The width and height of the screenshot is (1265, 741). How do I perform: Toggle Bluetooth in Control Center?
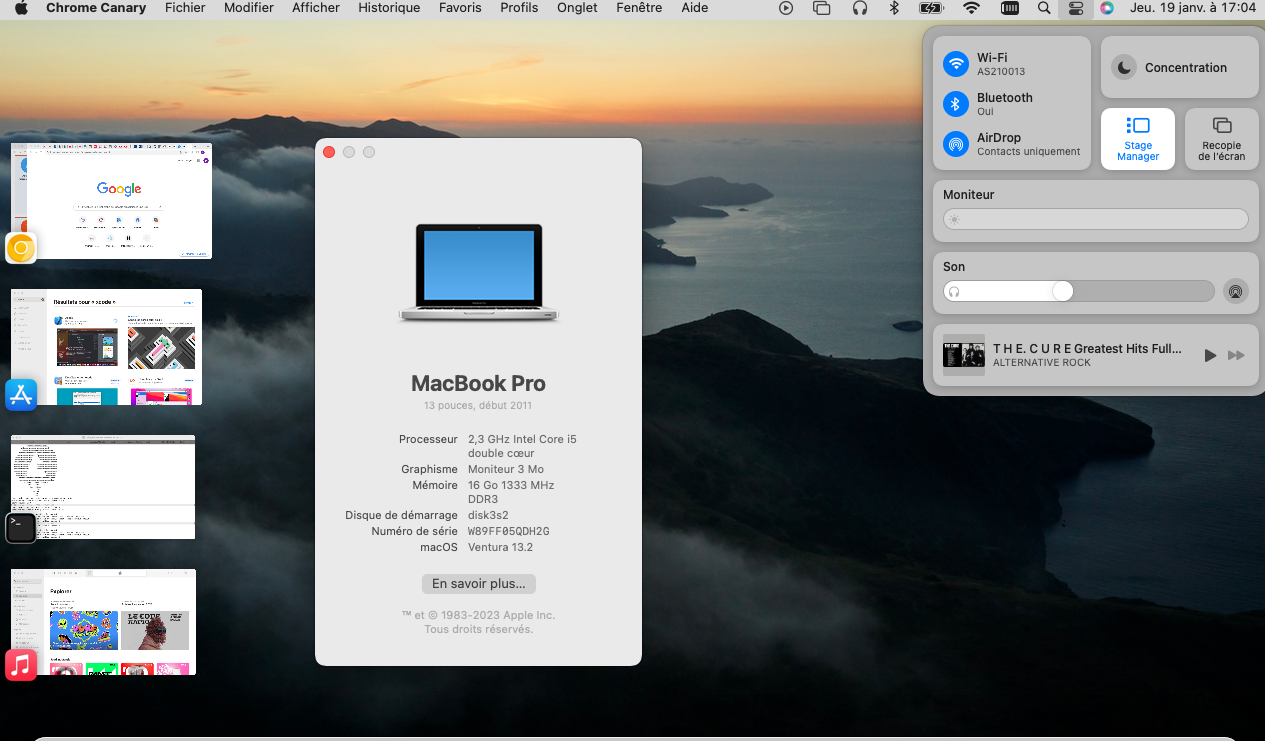click(x=957, y=104)
